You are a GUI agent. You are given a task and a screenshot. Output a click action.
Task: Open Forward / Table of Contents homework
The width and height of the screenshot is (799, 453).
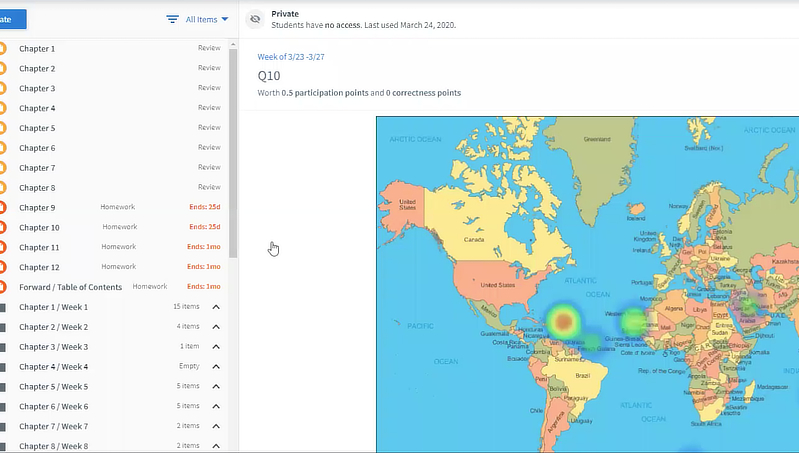pyautogui.click(x=70, y=287)
